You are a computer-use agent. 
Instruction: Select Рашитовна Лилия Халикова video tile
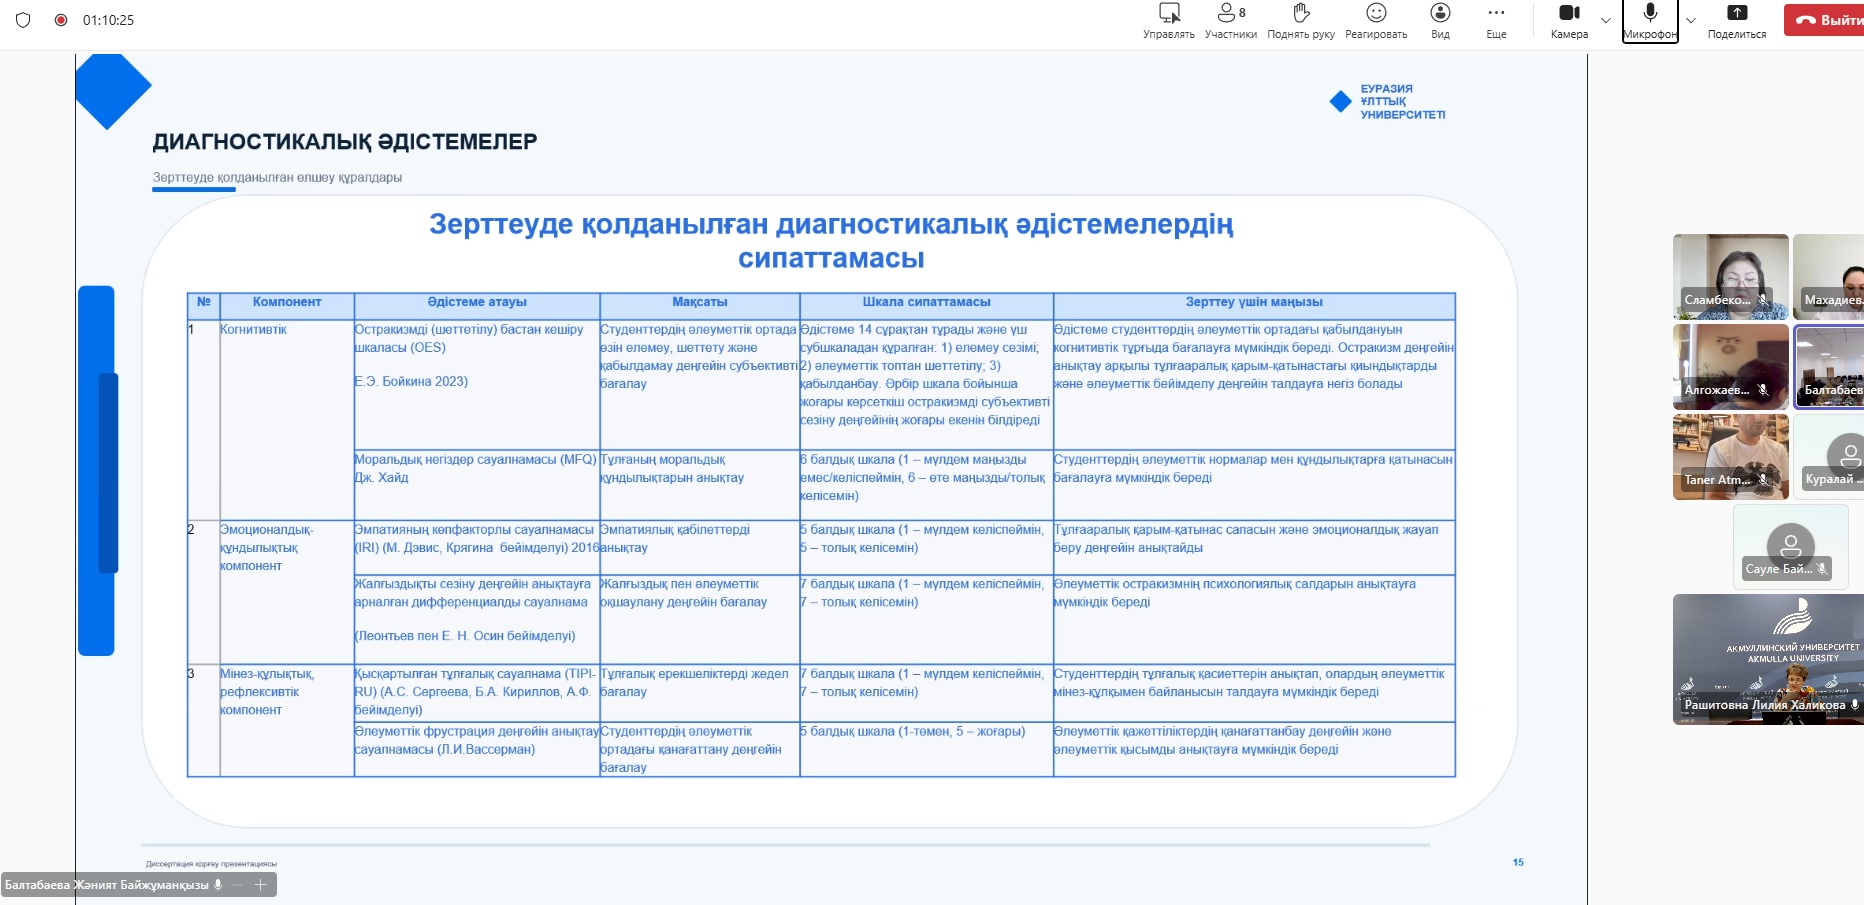click(x=1768, y=659)
